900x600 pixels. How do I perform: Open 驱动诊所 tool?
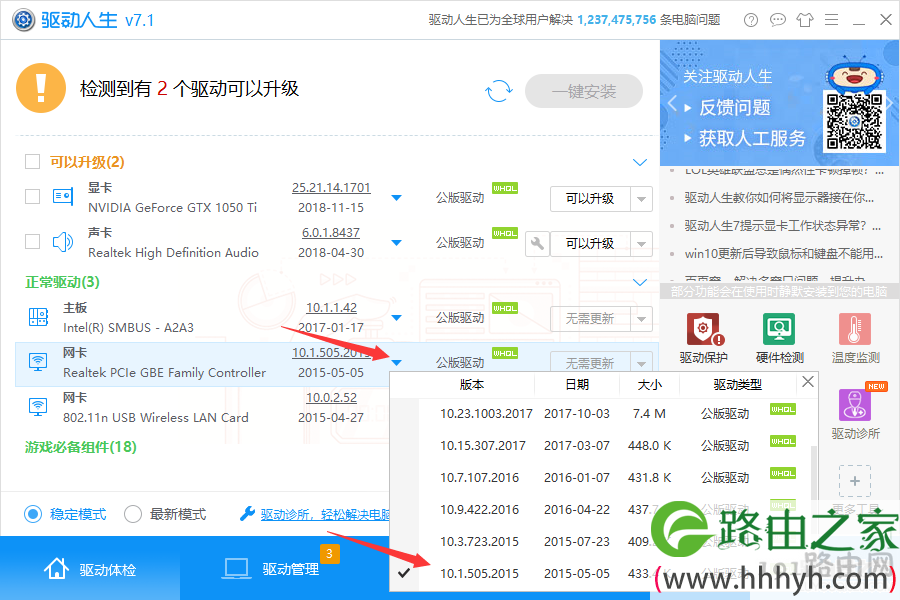coord(855,415)
